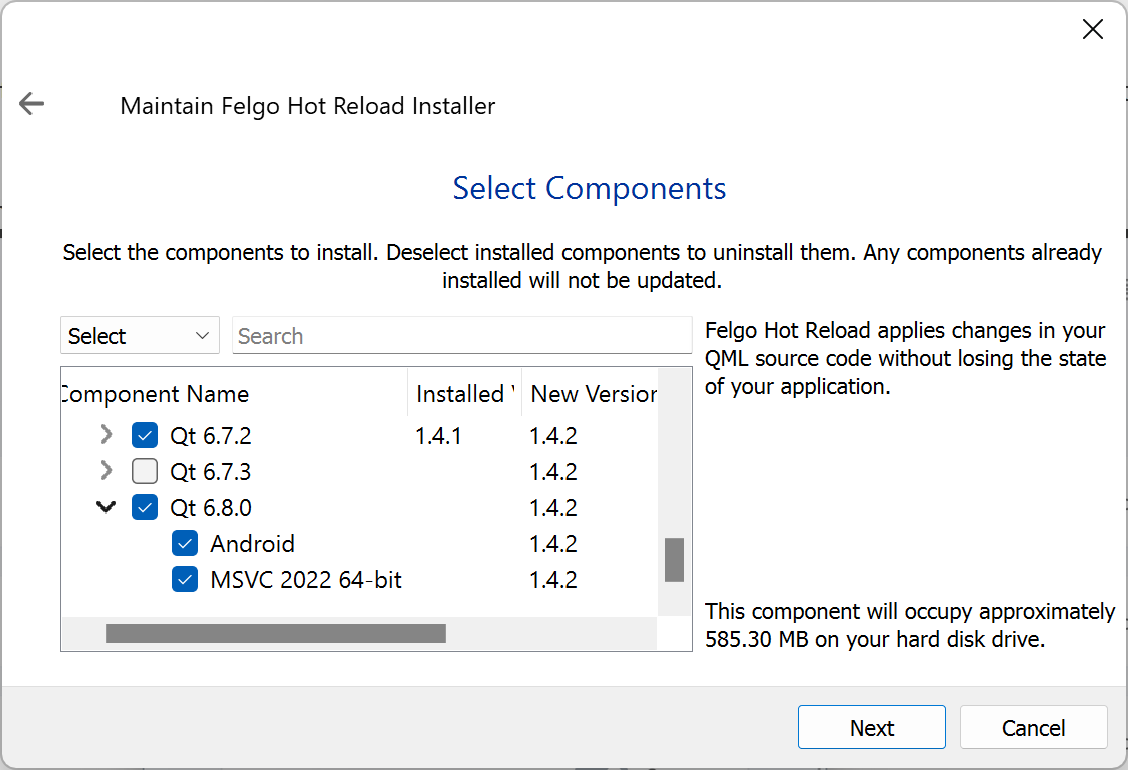Close the installer window
This screenshot has height=770, width=1128.
click(x=1092, y=29)
